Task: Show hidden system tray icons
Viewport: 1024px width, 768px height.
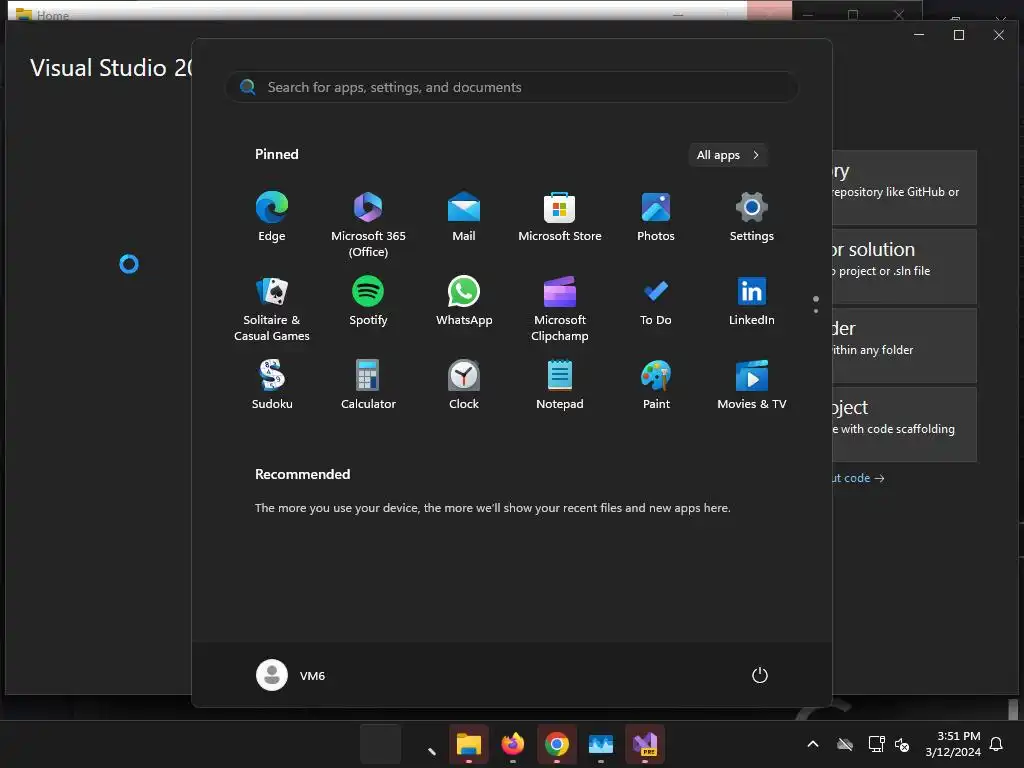Action: point(813,744)
